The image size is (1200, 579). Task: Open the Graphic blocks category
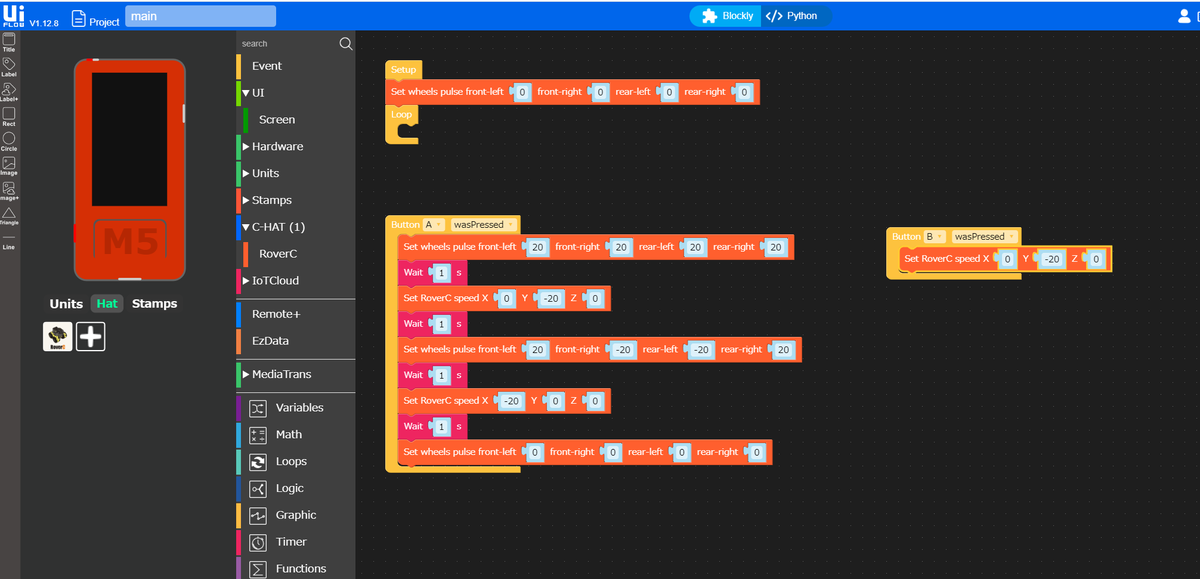[295, 515]
